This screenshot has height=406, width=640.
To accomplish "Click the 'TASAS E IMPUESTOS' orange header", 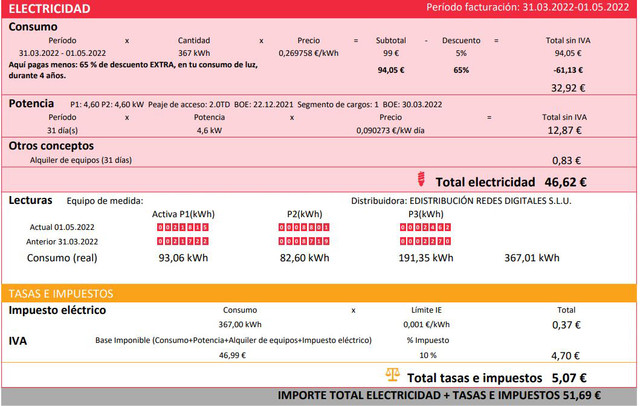I will pyautogui.click(x=61, y=294).
